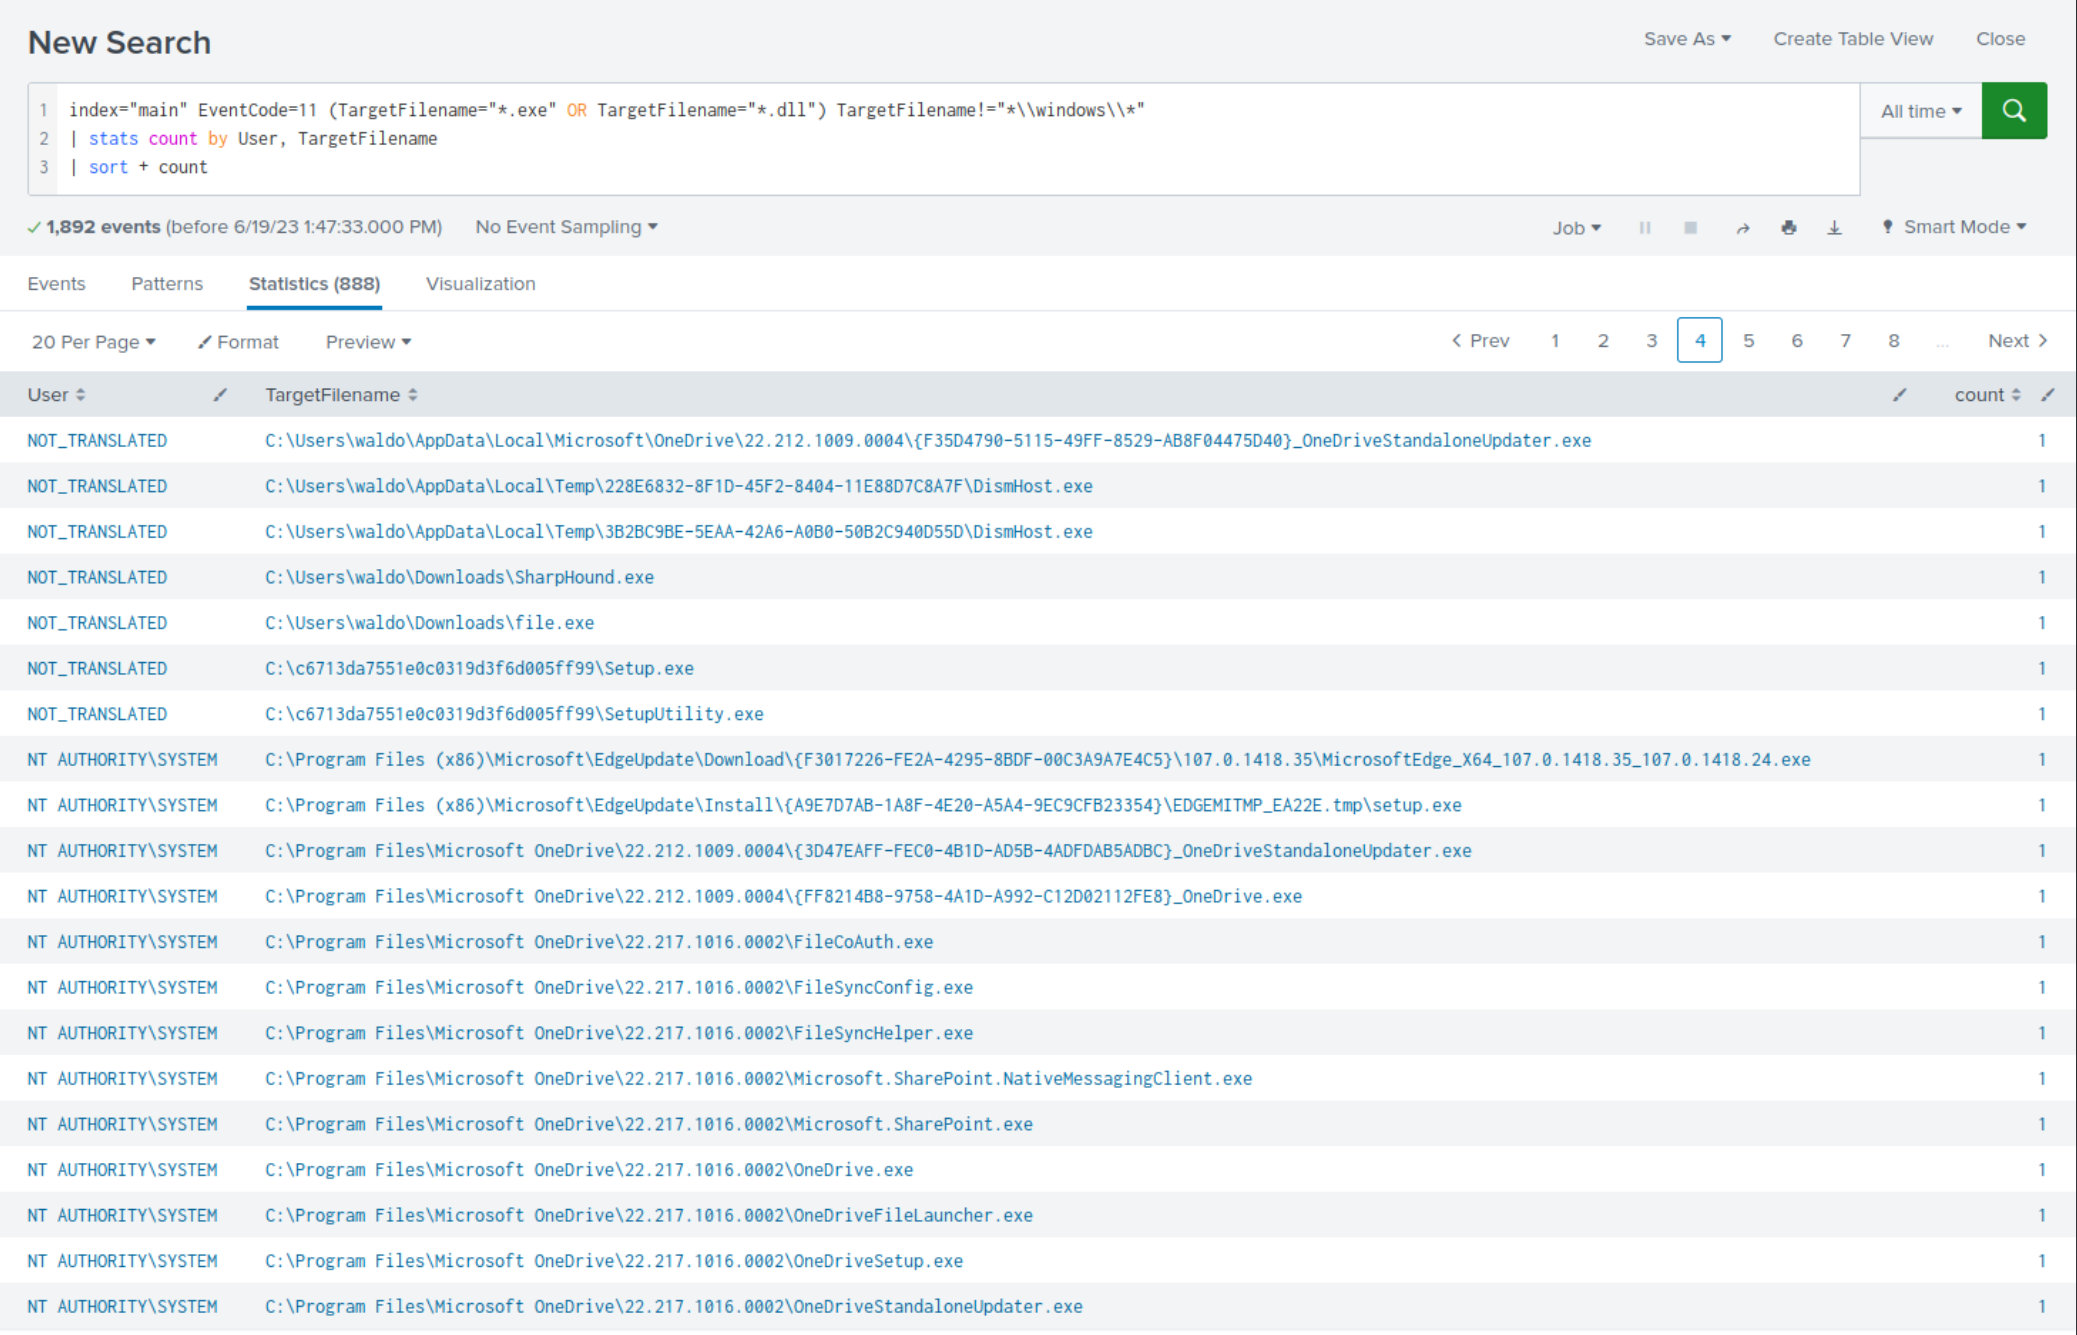Expand the 20 Per Page dropdown
The height and width of the screenshot is (1335, 2077).
click(93, 342)
